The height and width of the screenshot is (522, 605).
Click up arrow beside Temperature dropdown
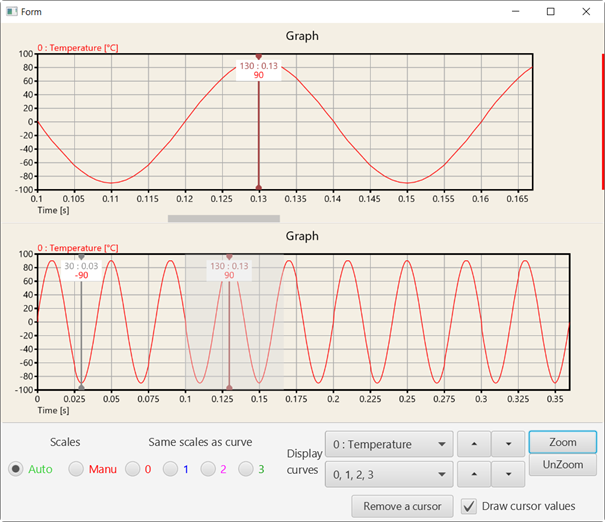tap(474, 444)
